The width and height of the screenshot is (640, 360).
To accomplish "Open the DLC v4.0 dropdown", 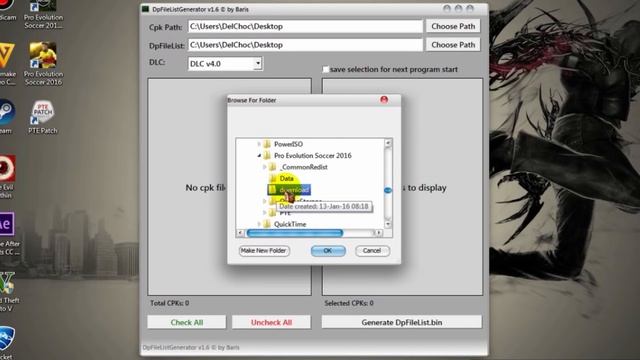I will [258, 63].
